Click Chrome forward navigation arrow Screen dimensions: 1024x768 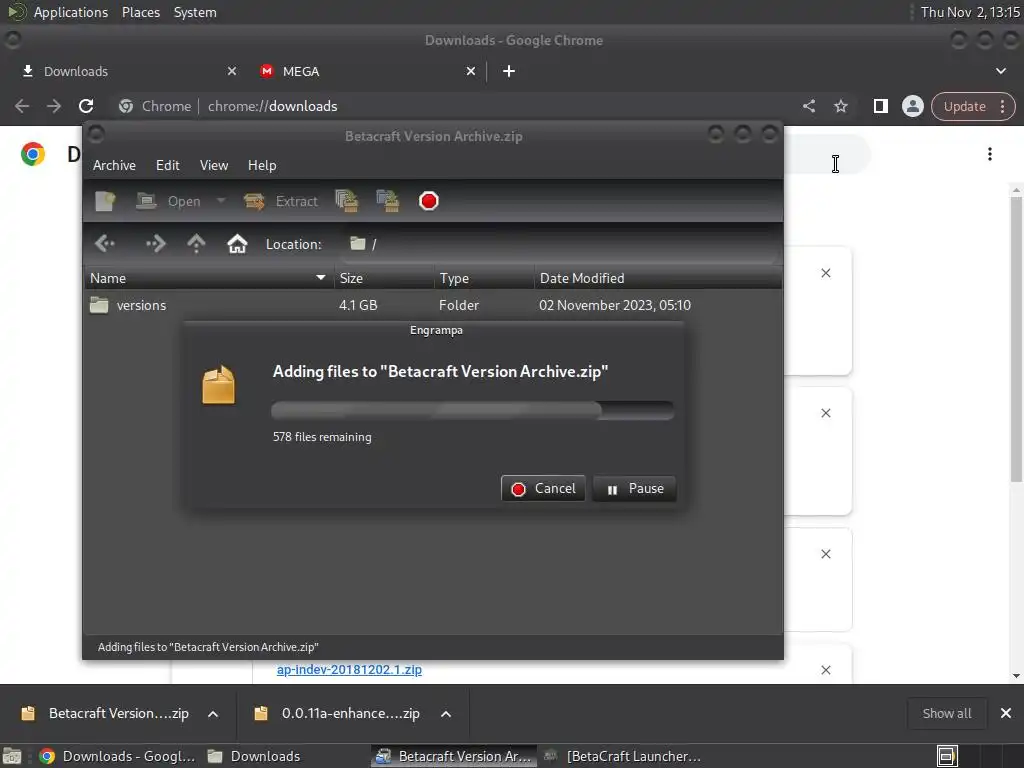pyautogui.click(x=54, y=106)
